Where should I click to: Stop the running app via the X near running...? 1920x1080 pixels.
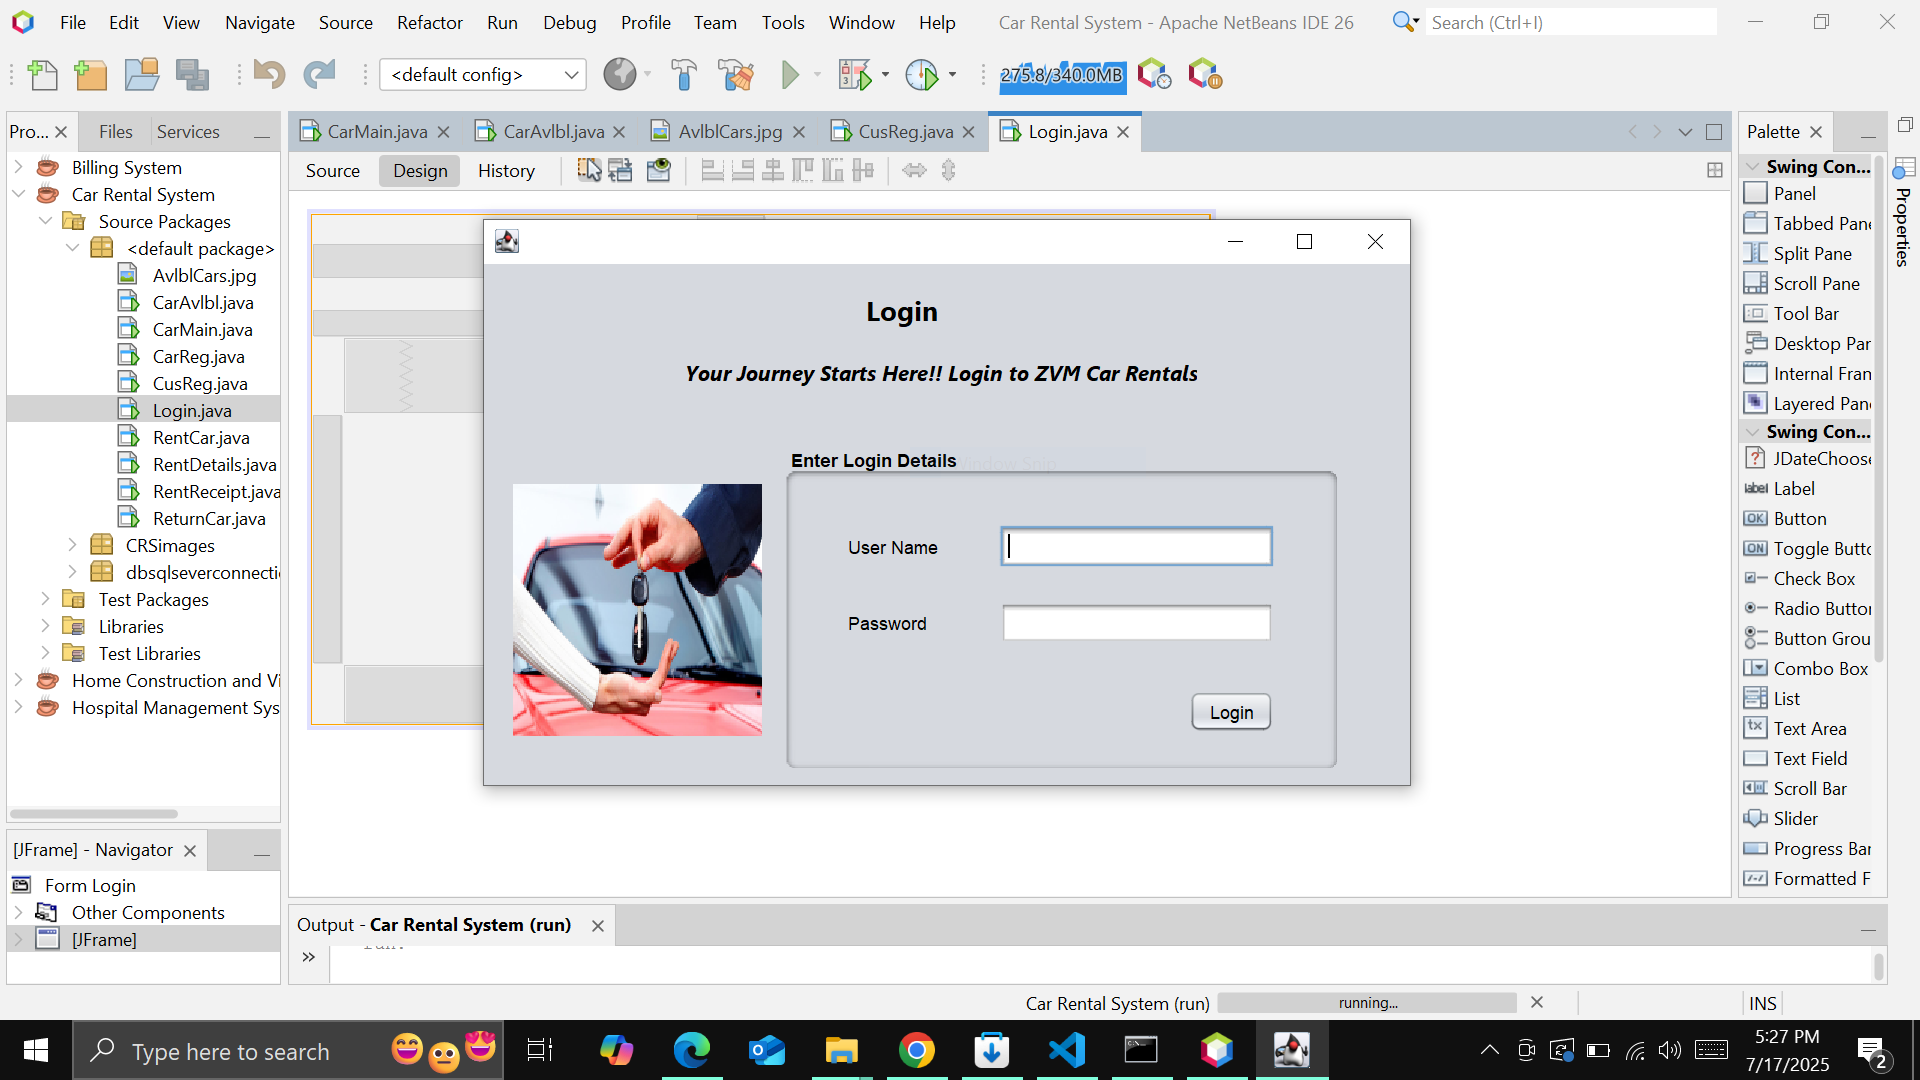click(1537, 1002)
